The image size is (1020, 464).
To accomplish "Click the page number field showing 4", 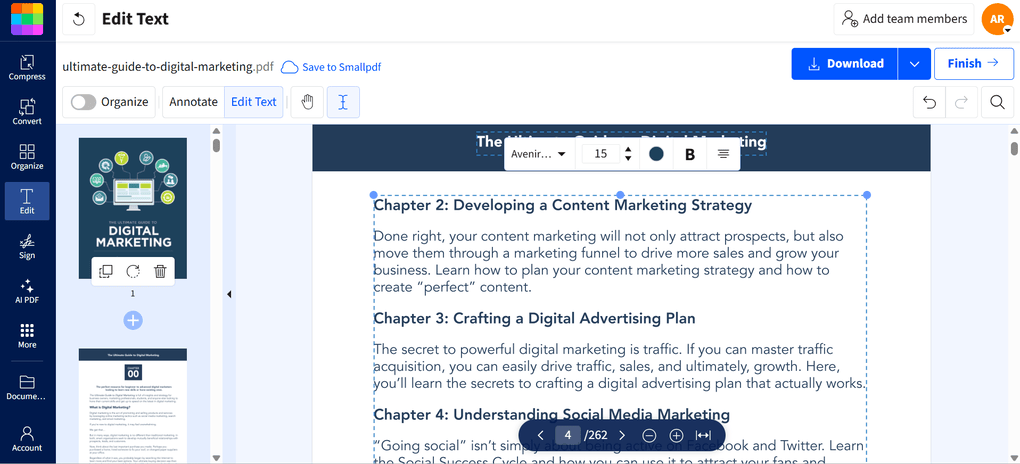I will [569, 435].
